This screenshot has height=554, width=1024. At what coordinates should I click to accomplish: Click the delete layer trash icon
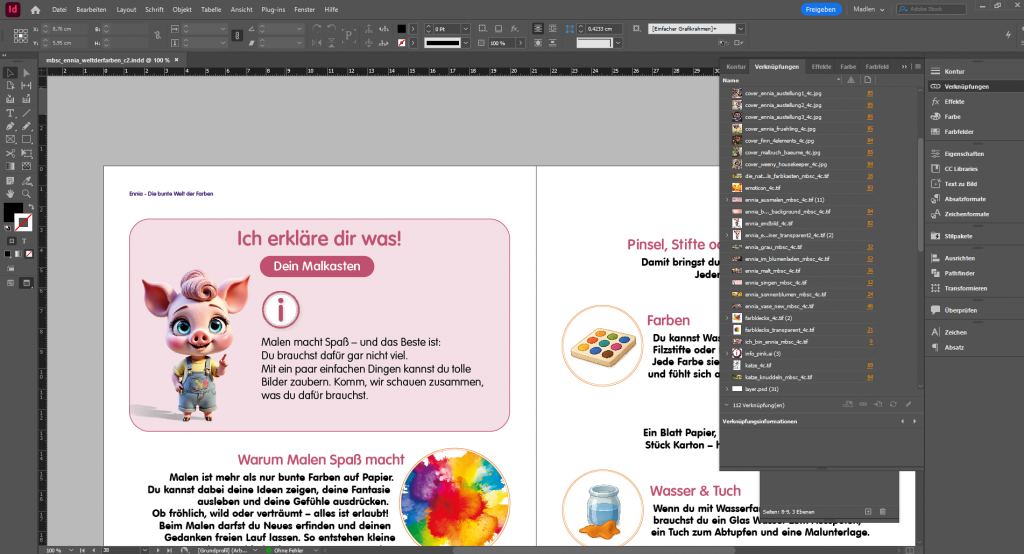[x=882, y=512]
